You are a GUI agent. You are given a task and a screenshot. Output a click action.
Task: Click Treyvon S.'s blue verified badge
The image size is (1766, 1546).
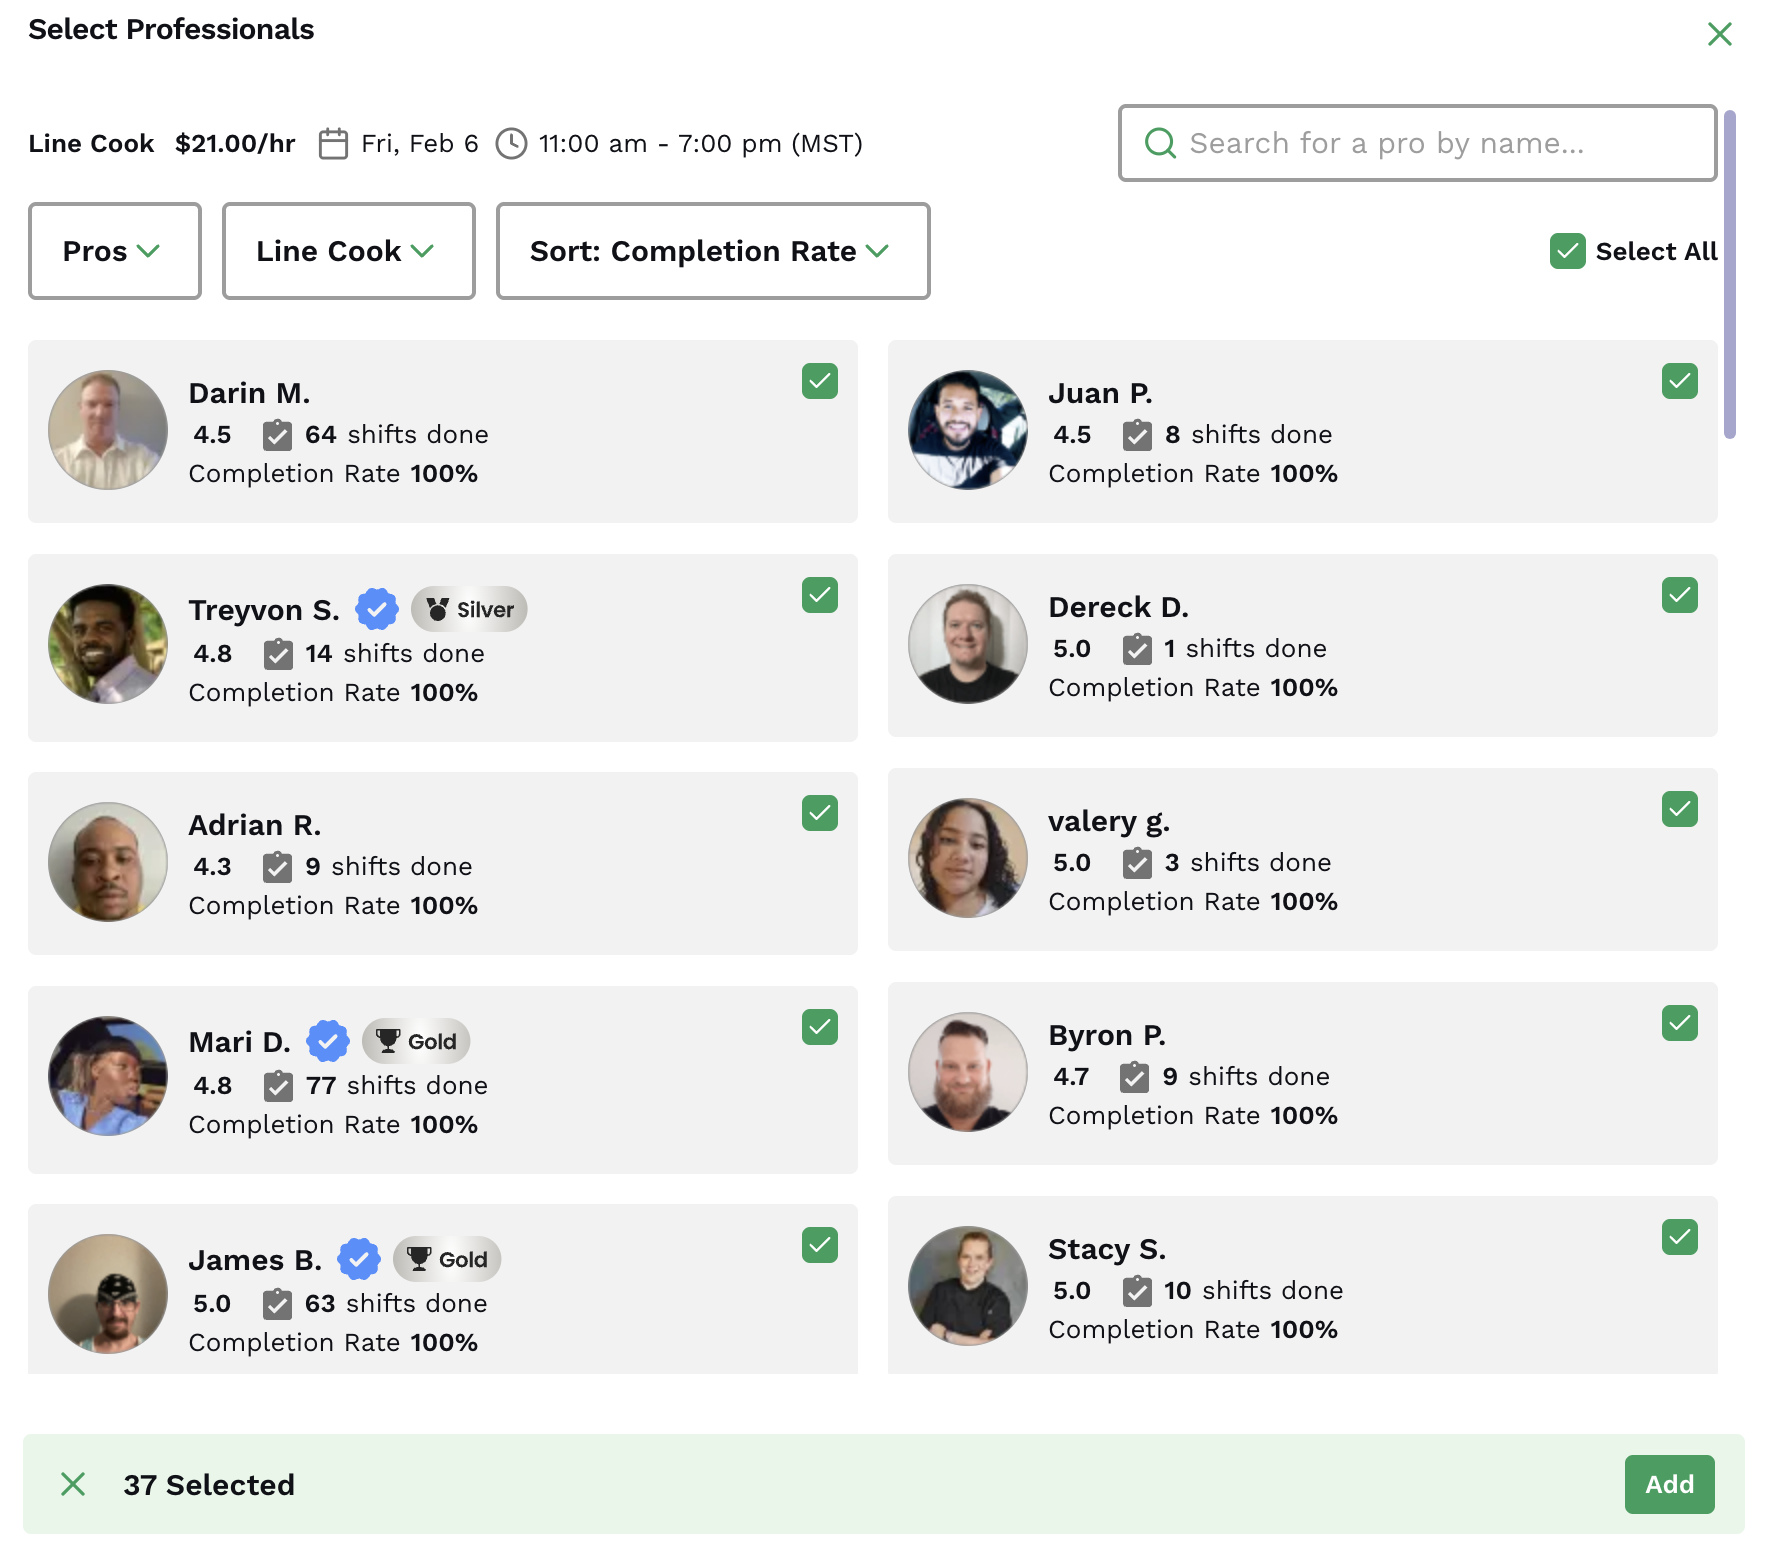click(x=377, y=609)
